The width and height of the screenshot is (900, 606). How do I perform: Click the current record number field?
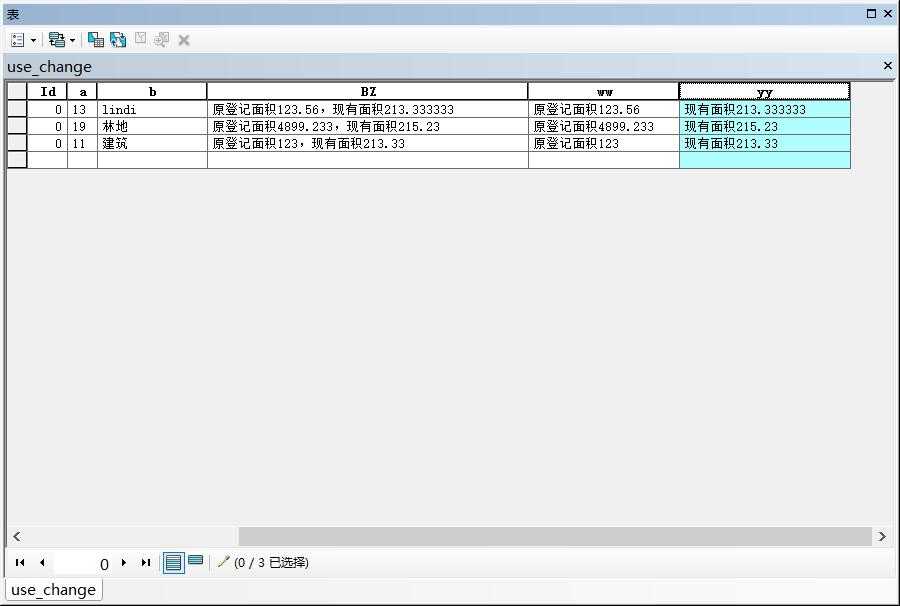(83, 564)
